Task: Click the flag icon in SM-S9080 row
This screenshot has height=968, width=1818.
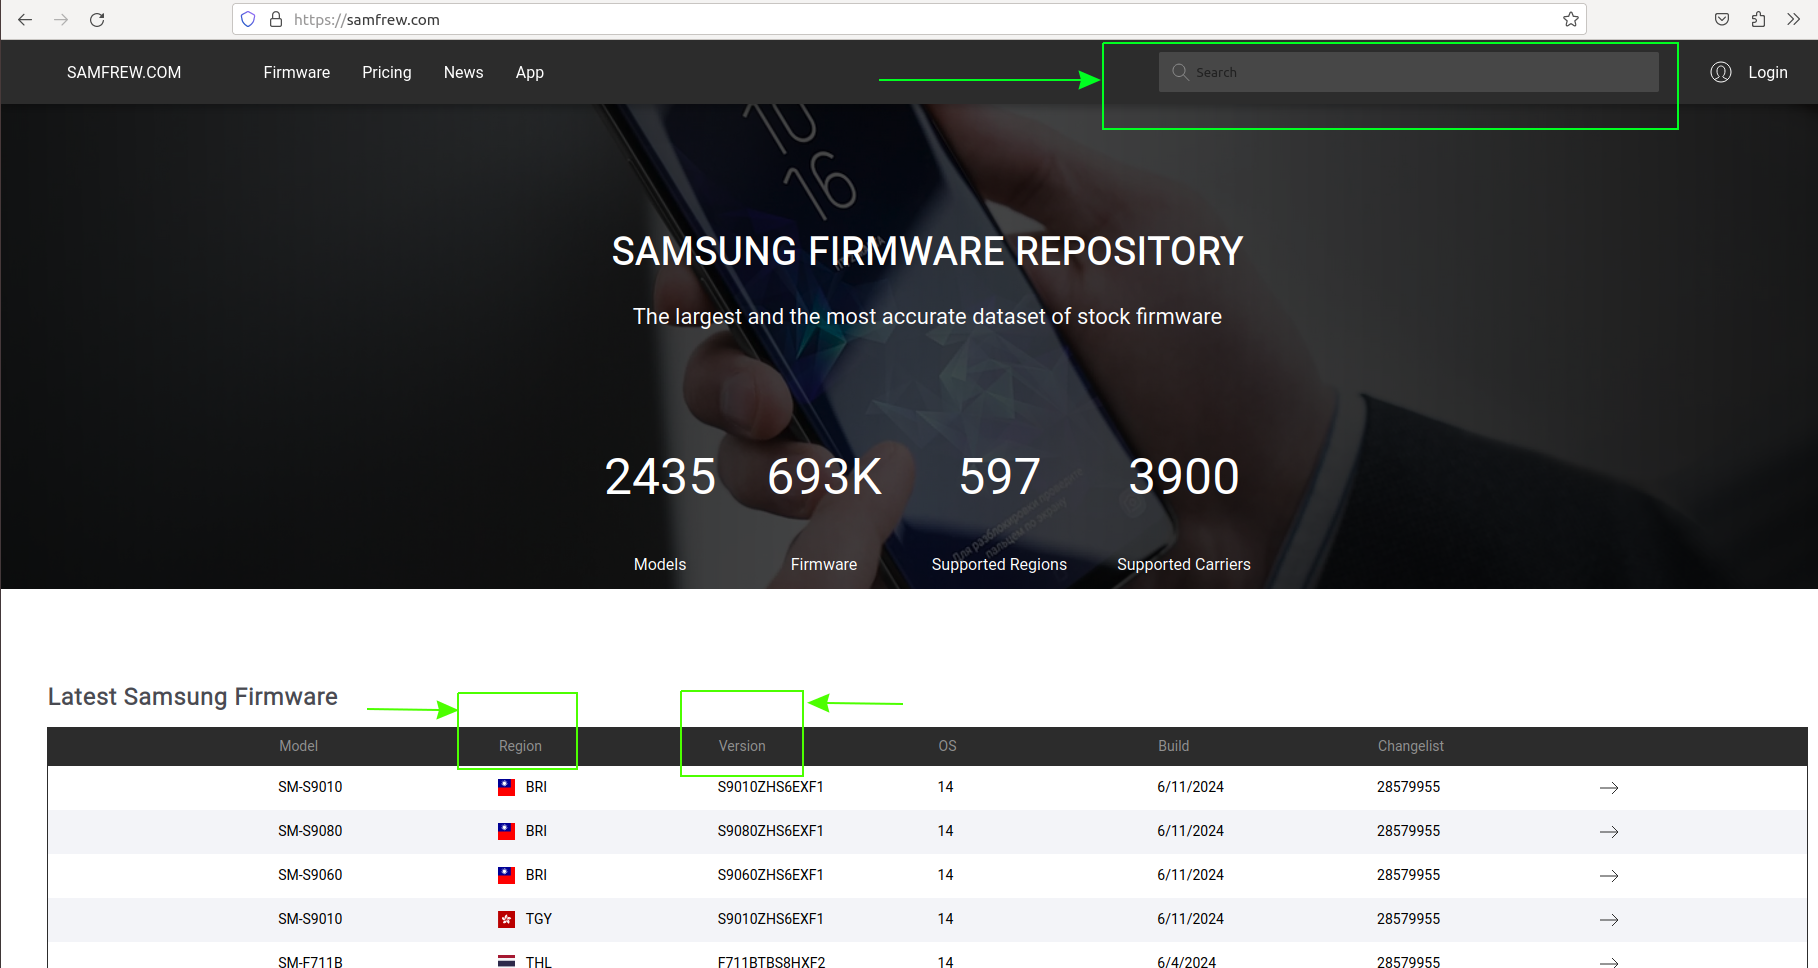Action: (x=507, y=831)
